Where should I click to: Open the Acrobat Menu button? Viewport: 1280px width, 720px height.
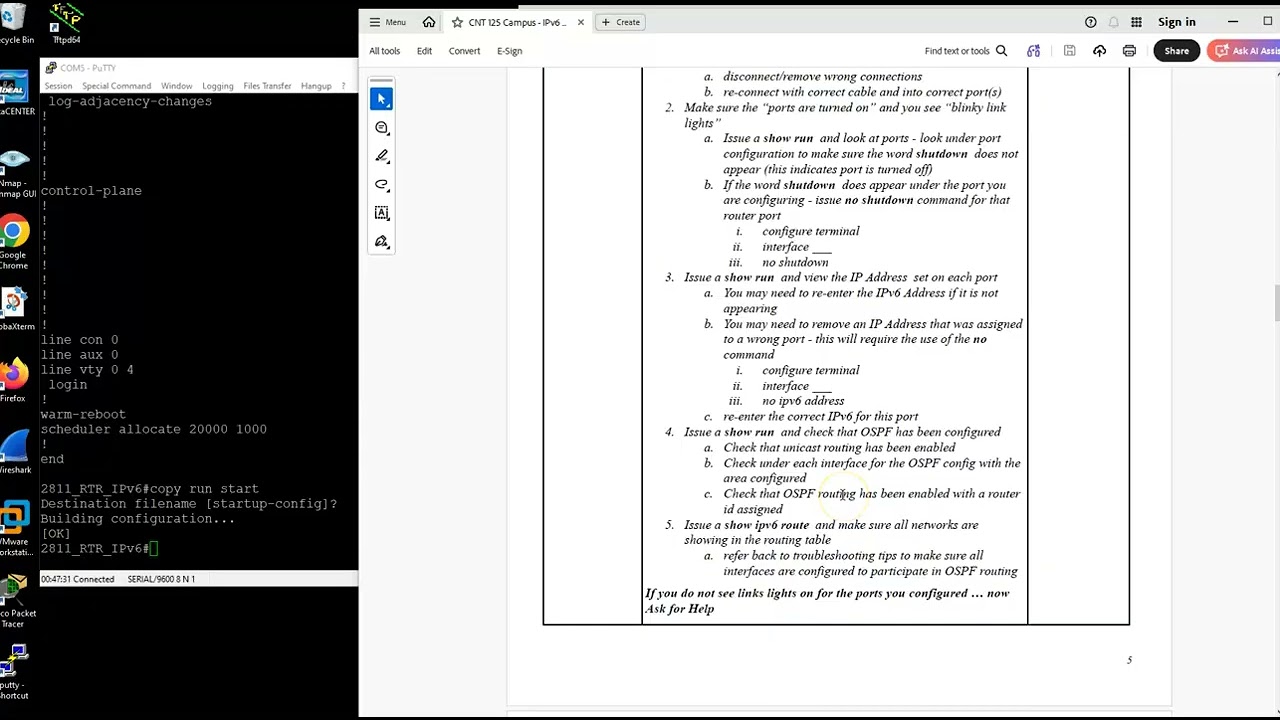tap(387, 22)
